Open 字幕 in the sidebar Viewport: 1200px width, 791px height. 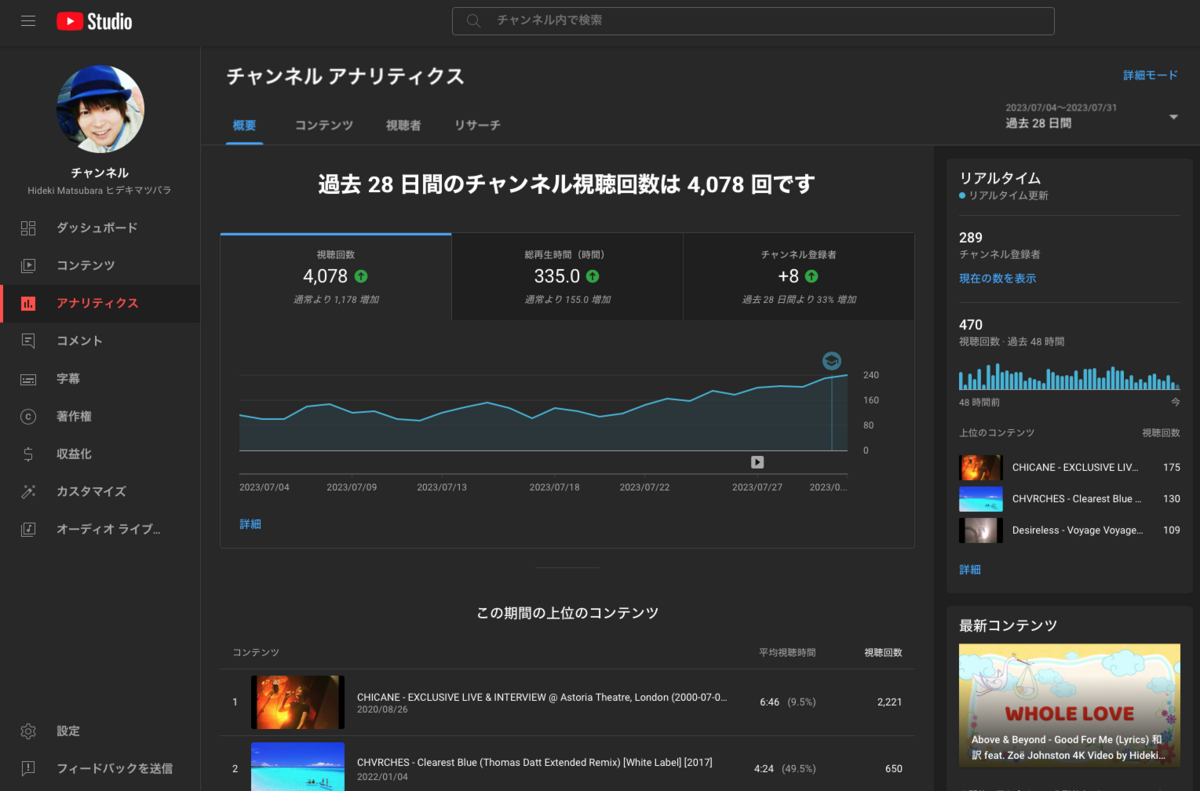(x=100, y=379)
